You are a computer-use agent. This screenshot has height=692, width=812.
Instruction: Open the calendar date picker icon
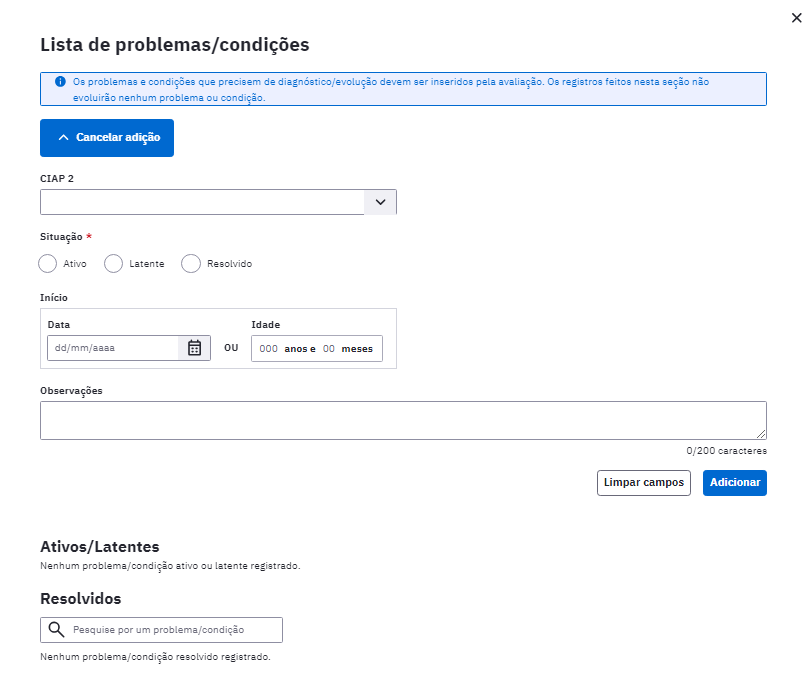click(x=194, y=348)
